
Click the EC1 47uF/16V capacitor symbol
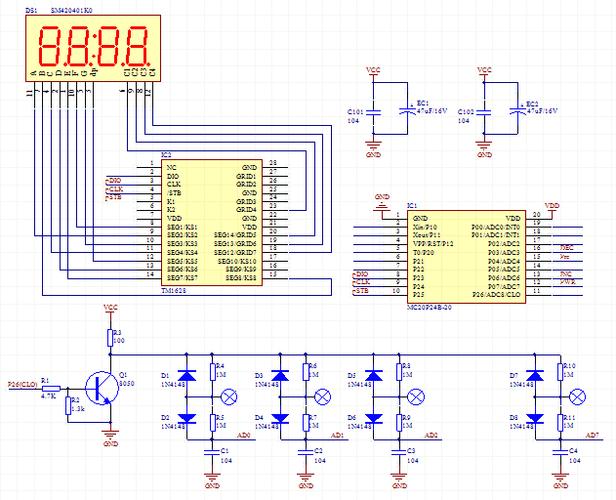(x=408, y=112)
